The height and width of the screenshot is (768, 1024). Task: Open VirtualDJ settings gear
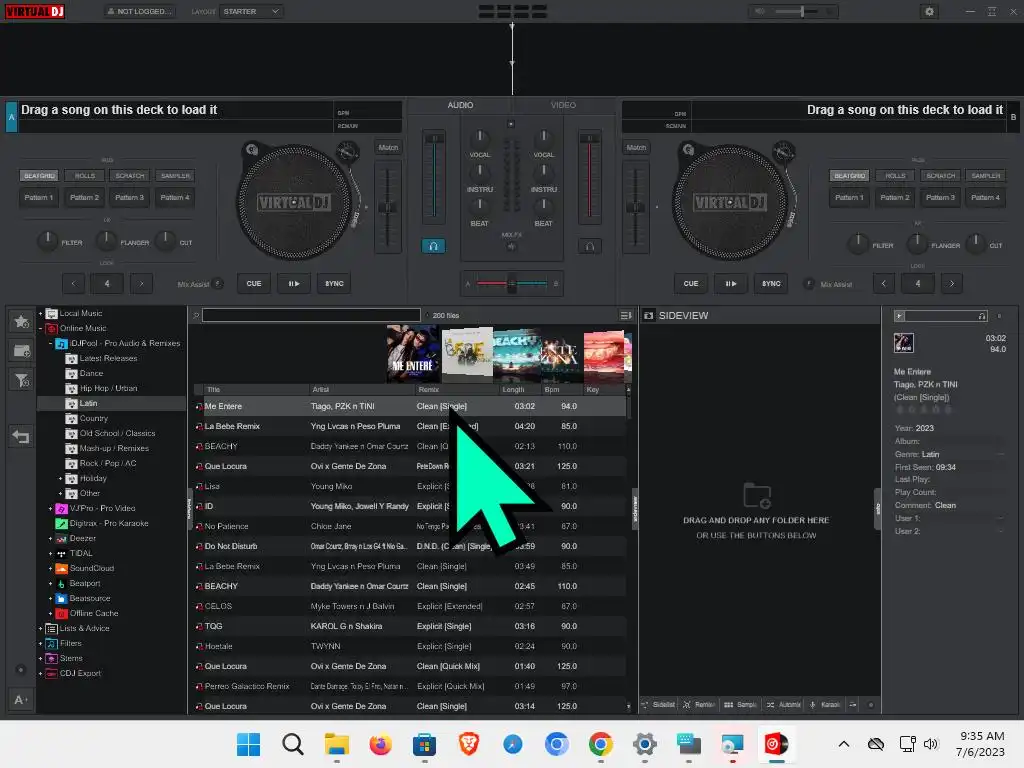click(929, 11)
